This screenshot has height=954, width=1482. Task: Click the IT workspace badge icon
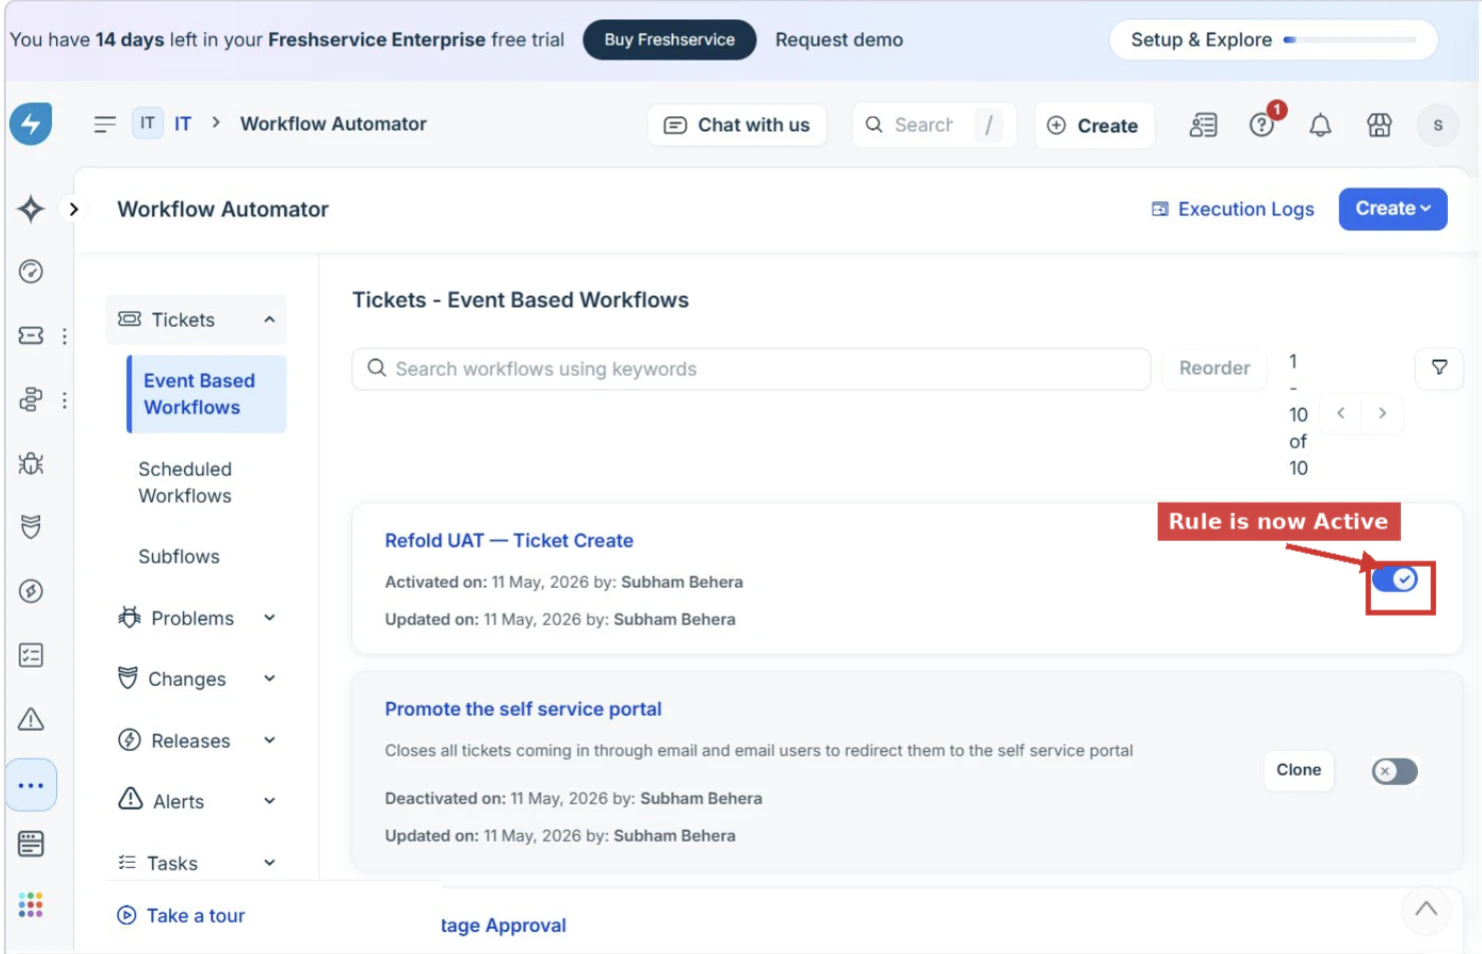pos(147,123)
